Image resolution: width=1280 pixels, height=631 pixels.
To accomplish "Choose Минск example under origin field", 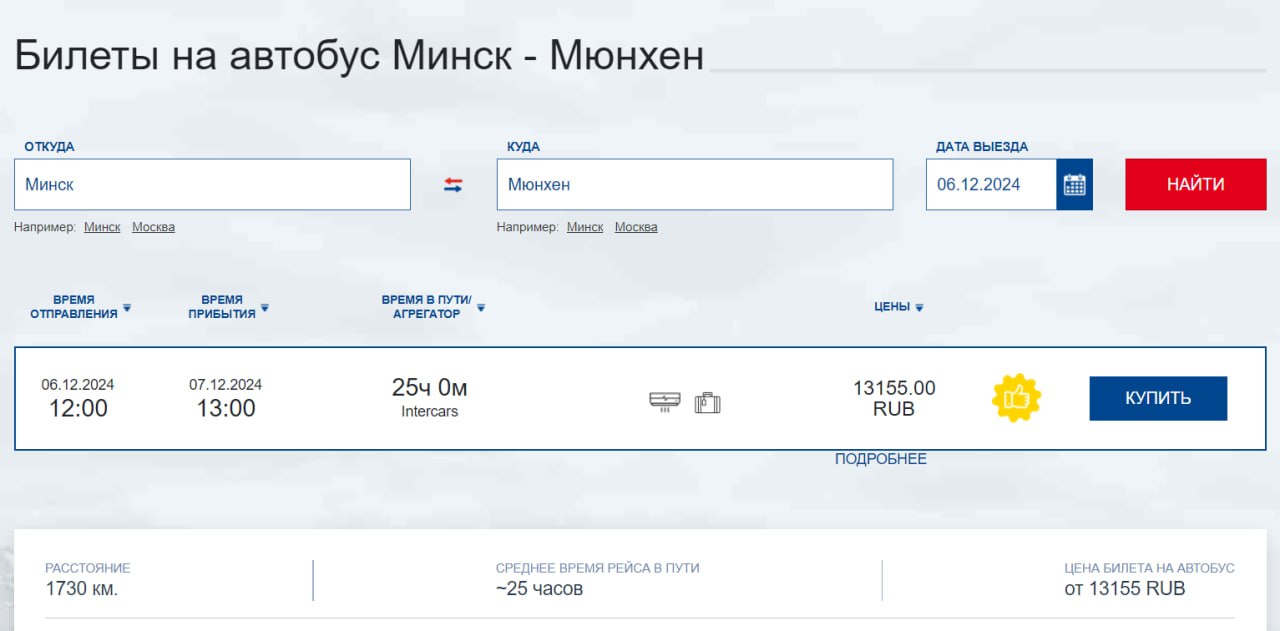I will (x=102, y=227).
